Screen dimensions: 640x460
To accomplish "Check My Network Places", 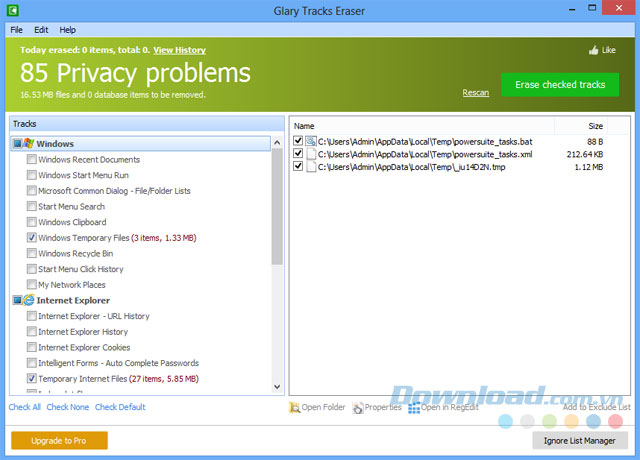I will (x=31, y=284).
